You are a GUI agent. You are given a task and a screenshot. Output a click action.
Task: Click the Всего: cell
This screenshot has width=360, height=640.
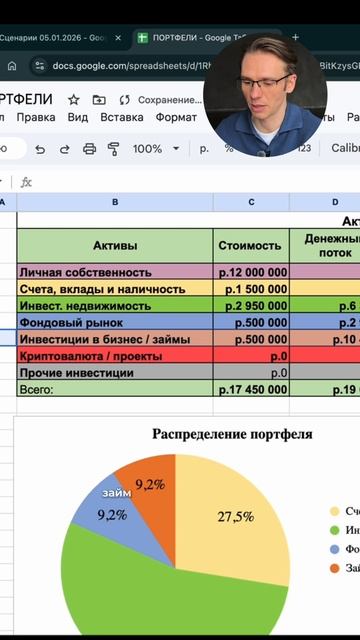point(115,389)
